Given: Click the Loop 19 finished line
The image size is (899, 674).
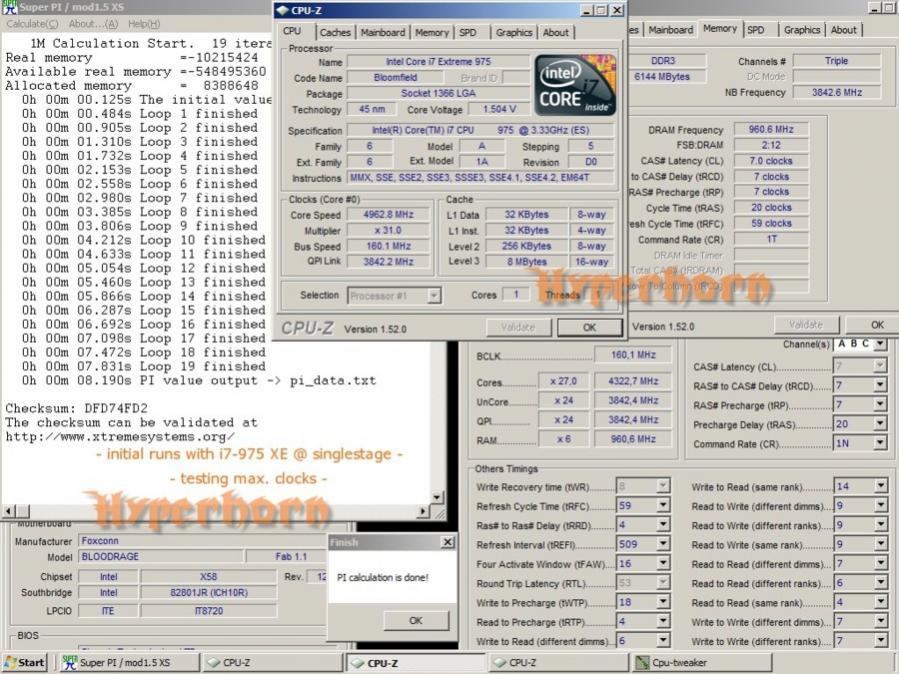Looking at the screenshot, I should 143,366.
